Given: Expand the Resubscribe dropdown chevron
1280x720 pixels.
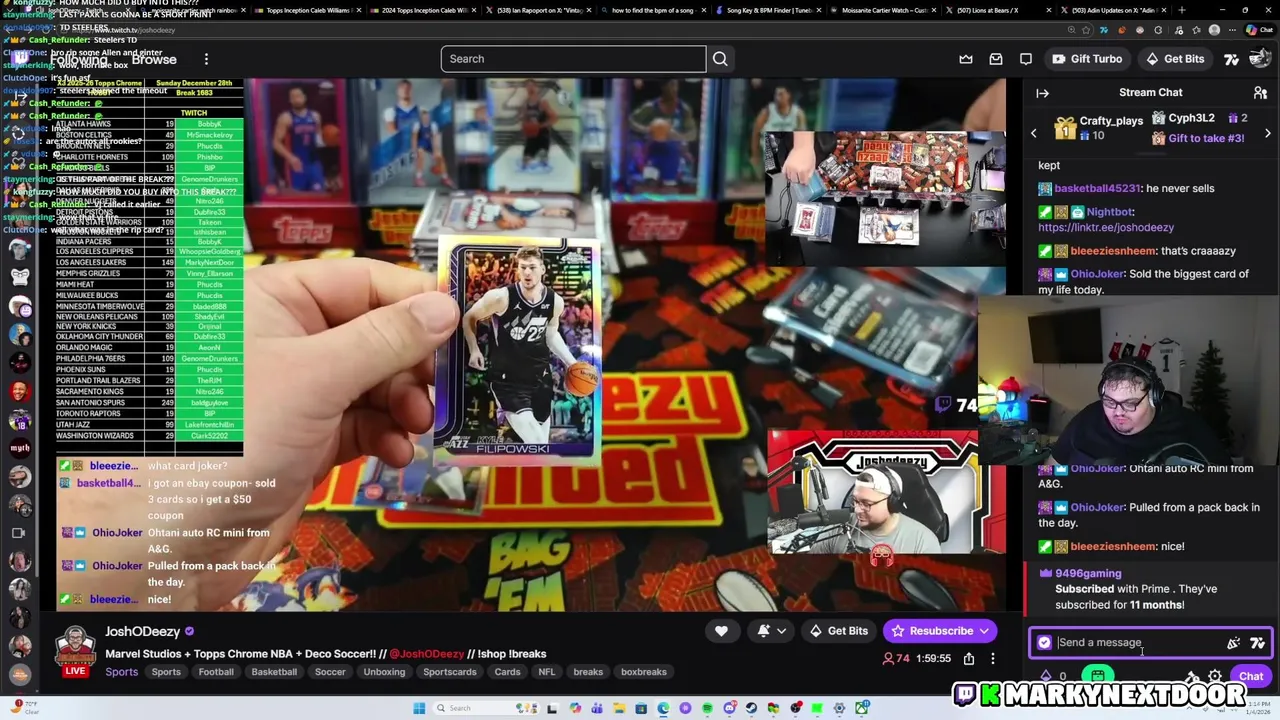Looking at the screenshot, I should click(x=984, y=631).
